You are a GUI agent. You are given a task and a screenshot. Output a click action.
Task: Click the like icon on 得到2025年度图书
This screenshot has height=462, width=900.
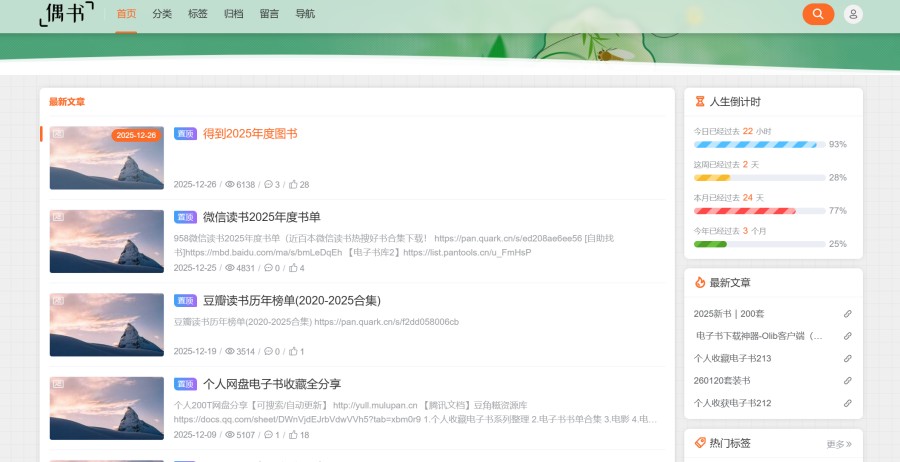click(x=293, y=185)
